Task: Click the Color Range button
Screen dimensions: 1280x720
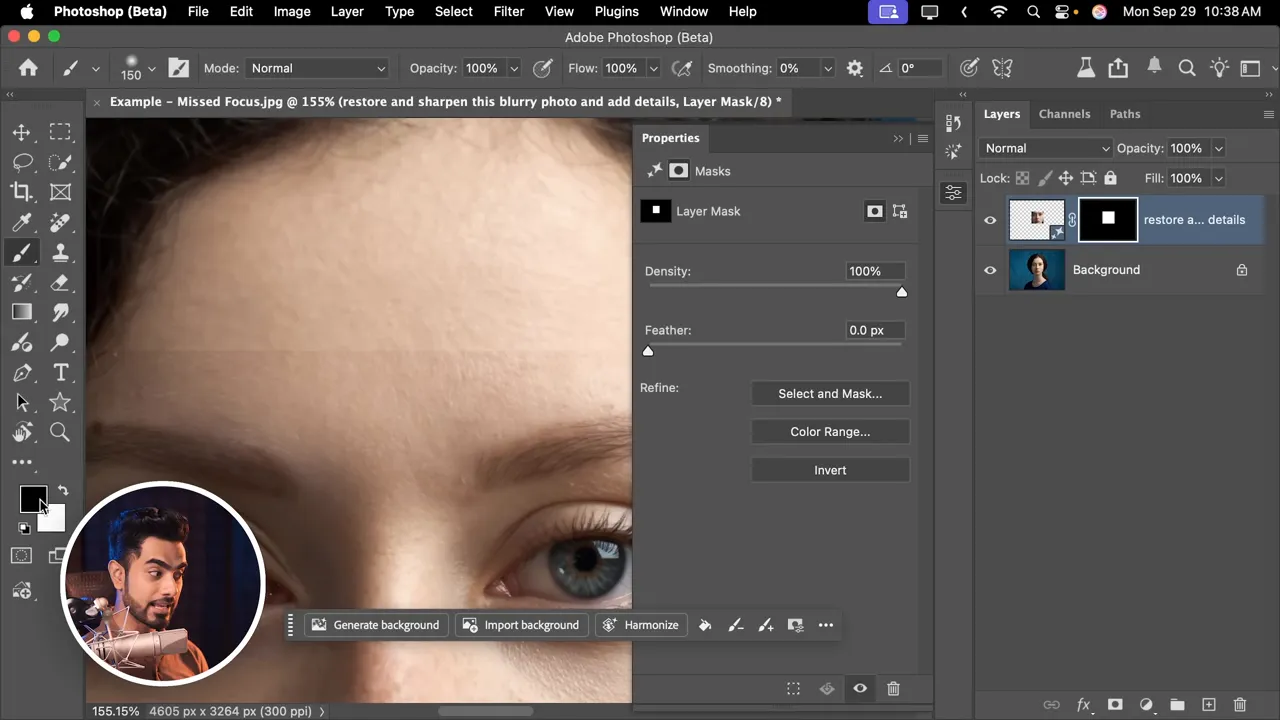Action: 830,432
